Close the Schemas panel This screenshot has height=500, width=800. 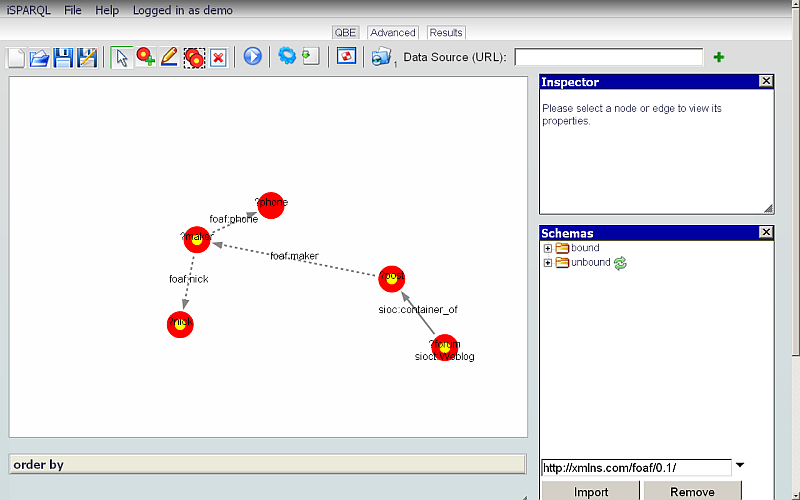tap(766, 232)
